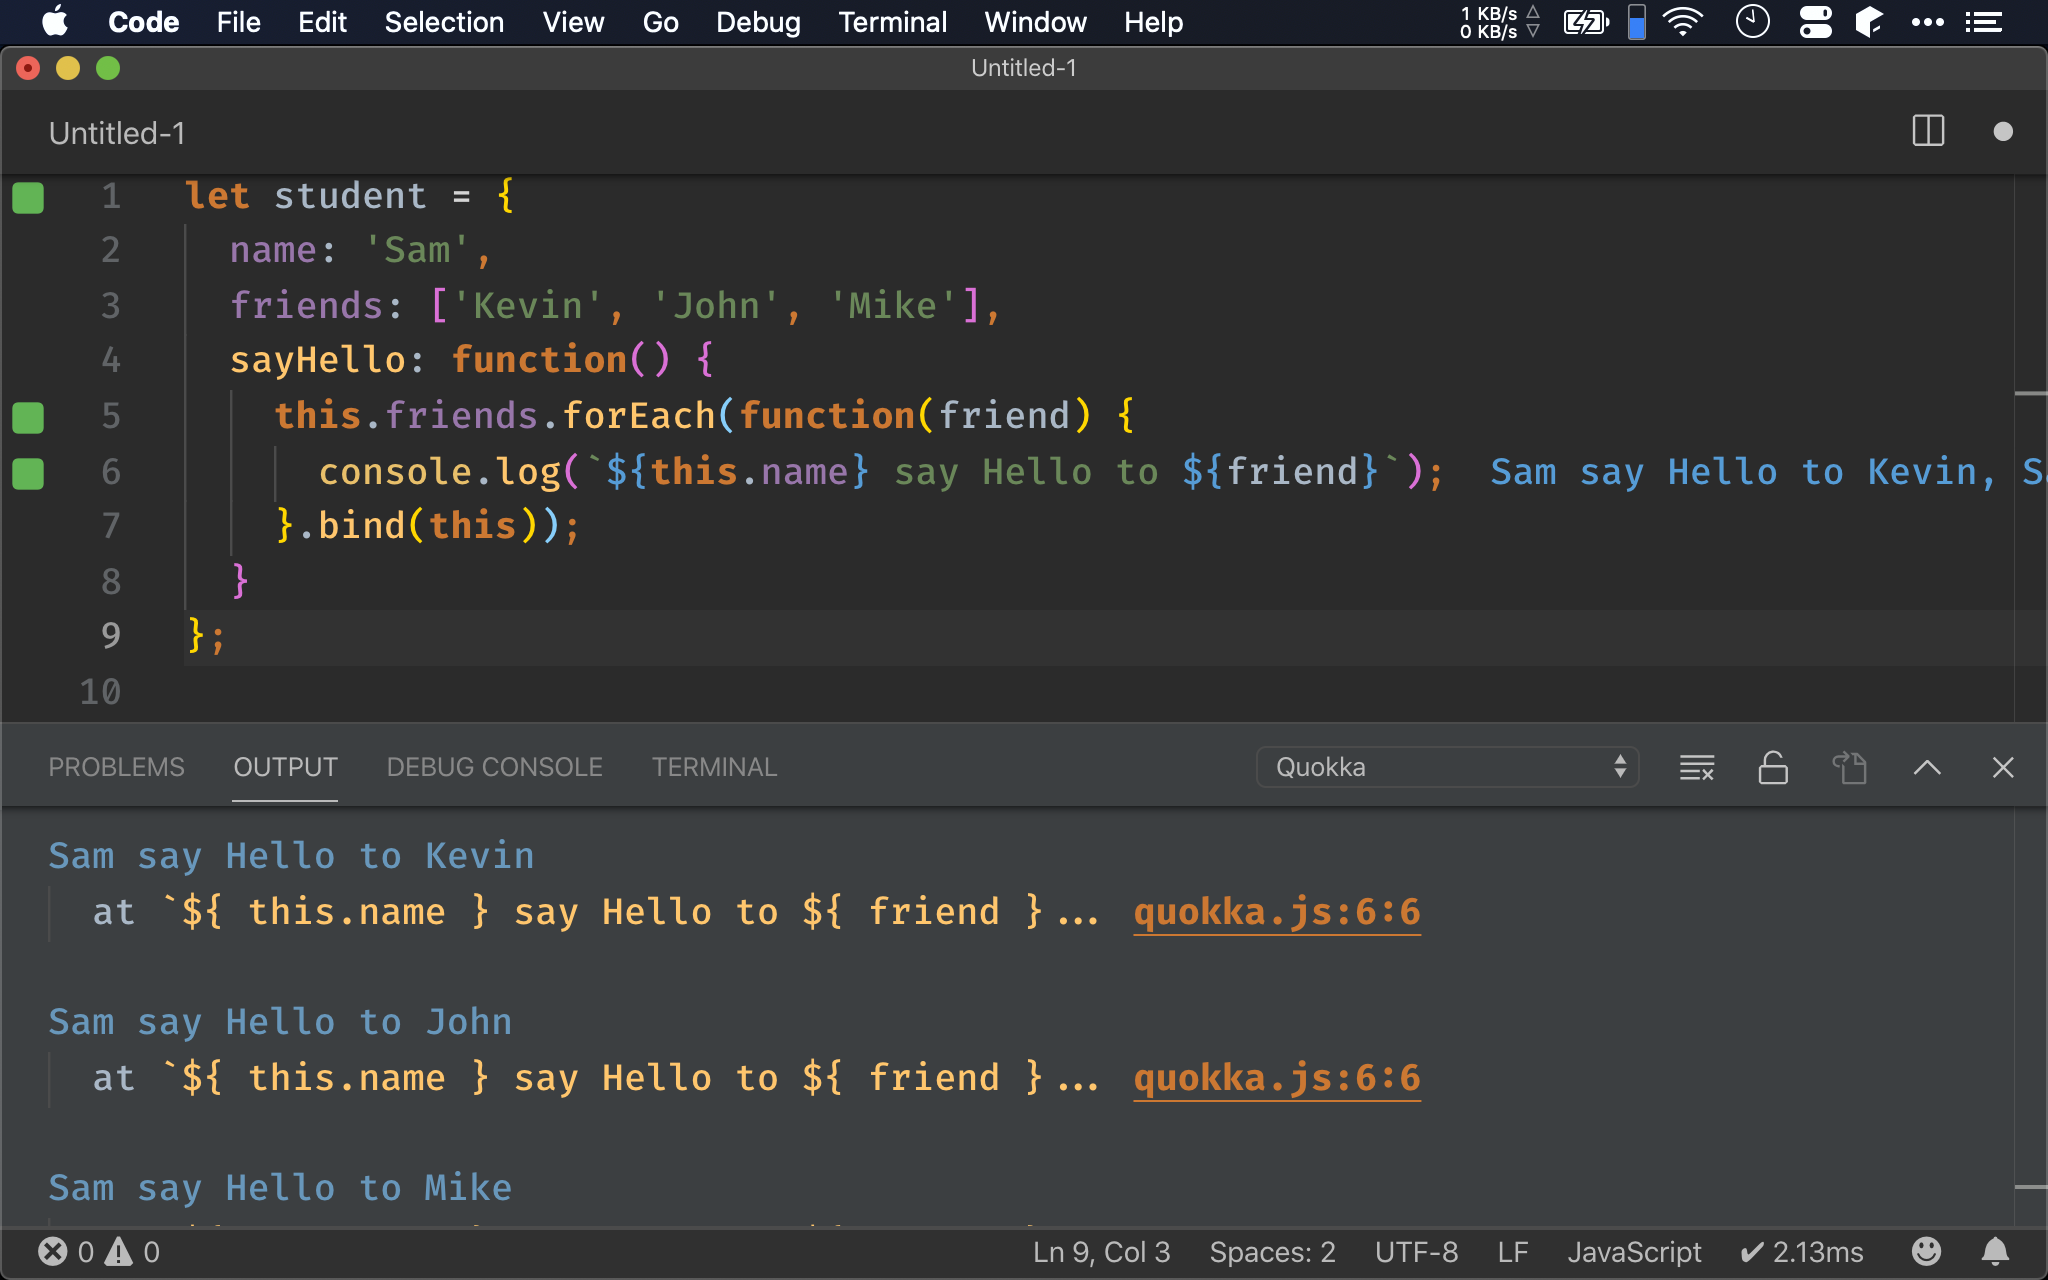Click Spaces: 2 indentation setting

point(1272,1251)
